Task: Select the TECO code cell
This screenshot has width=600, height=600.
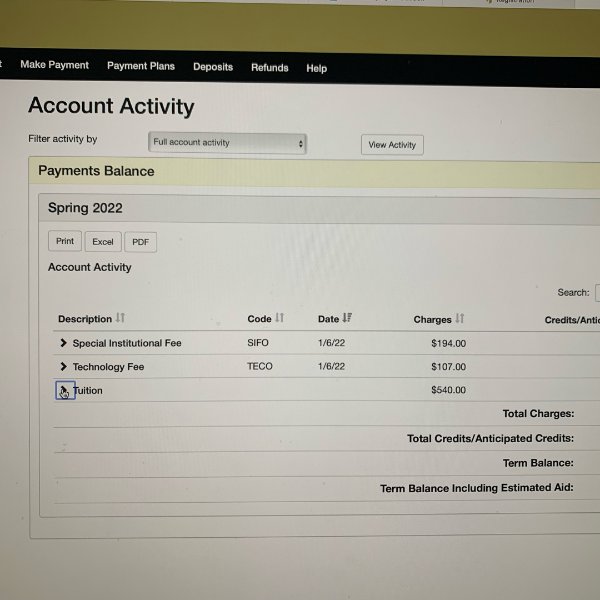Action: pos(260,366)
